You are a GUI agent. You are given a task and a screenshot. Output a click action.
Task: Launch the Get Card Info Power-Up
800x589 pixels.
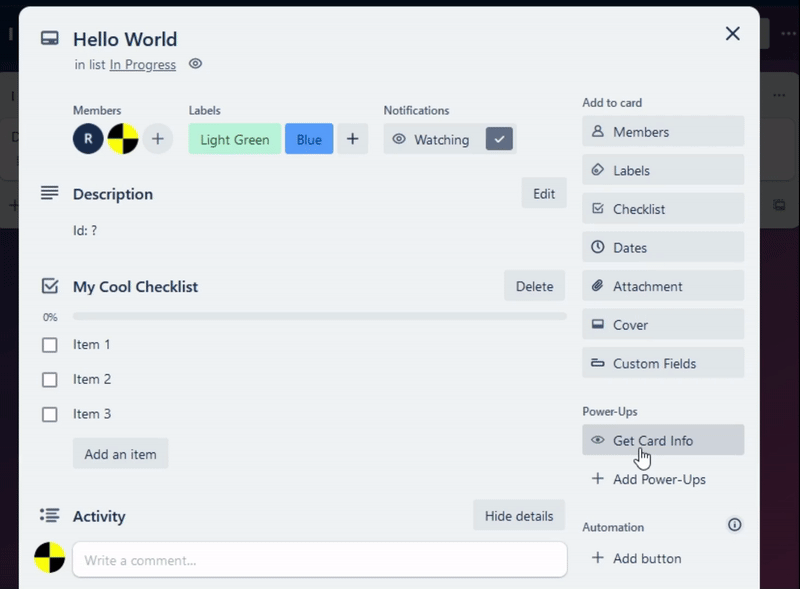(x=662, y=440)
